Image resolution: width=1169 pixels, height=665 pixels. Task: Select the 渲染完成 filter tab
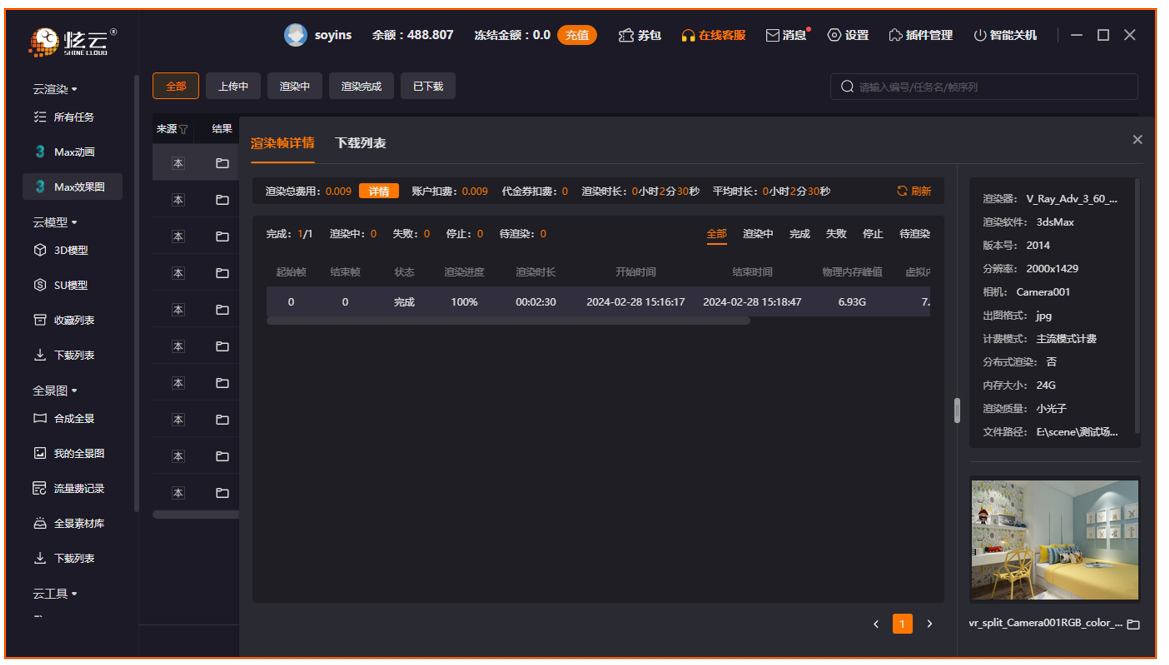(361, 87)
